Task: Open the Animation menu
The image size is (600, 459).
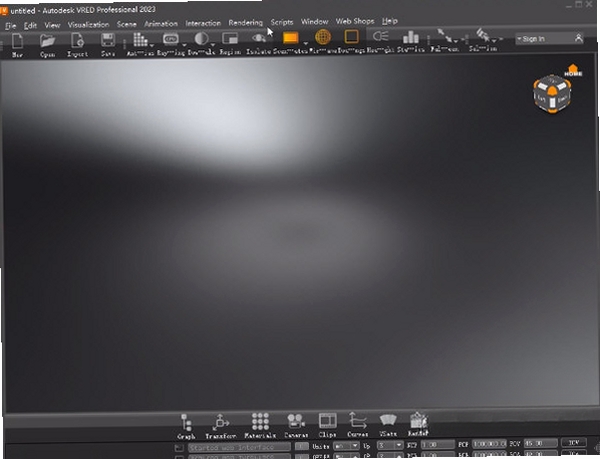Action: tap(161, 24)
